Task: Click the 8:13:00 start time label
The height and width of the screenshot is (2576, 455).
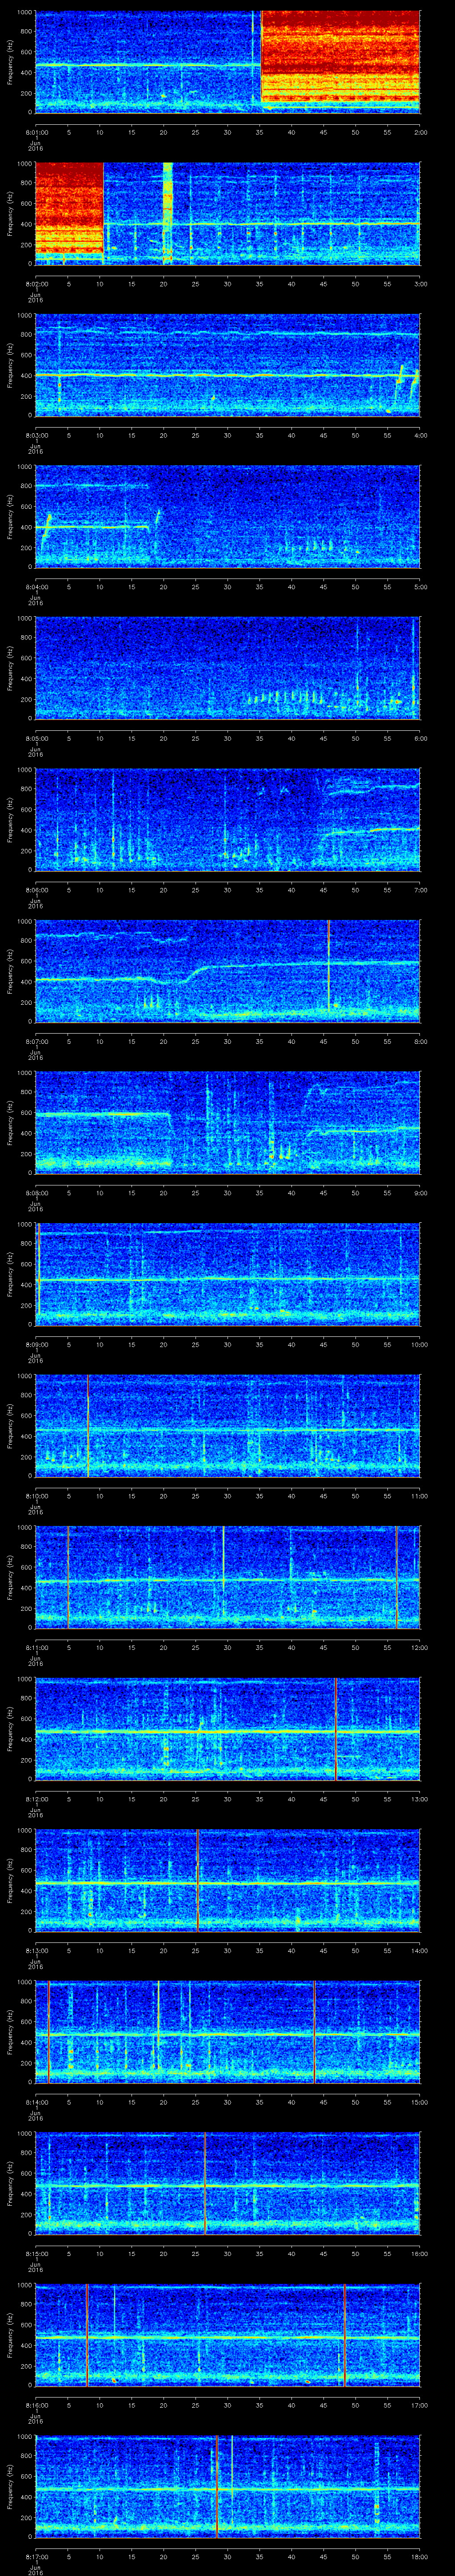Action: (36, 1950)
